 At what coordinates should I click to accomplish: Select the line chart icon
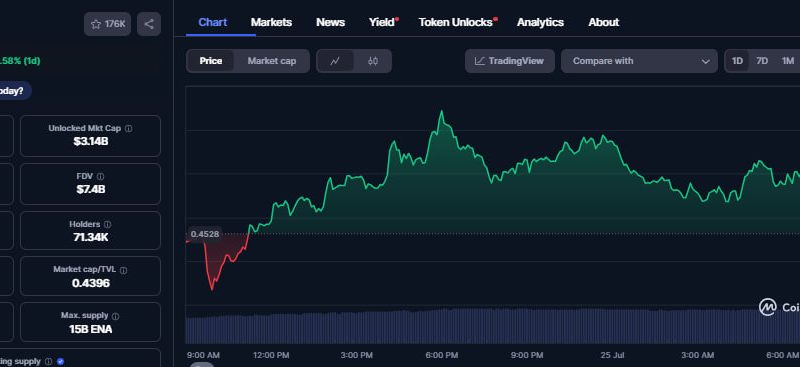[x=335, y=61]
